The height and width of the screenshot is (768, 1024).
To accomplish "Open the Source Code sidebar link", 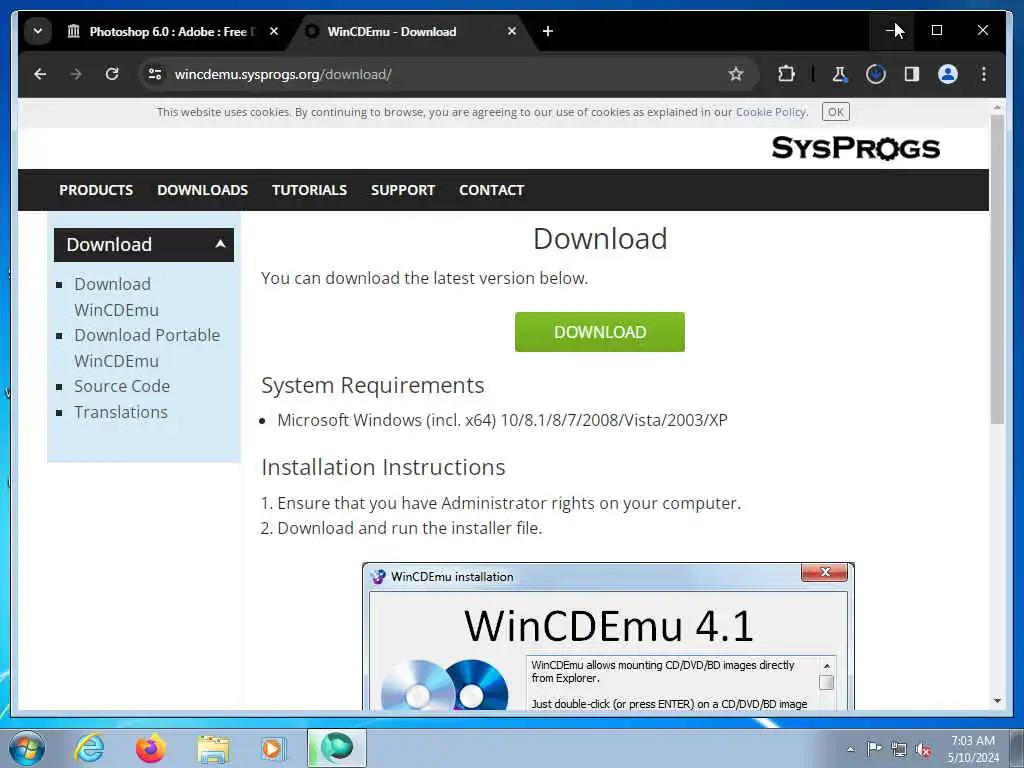I will (122, 387).
